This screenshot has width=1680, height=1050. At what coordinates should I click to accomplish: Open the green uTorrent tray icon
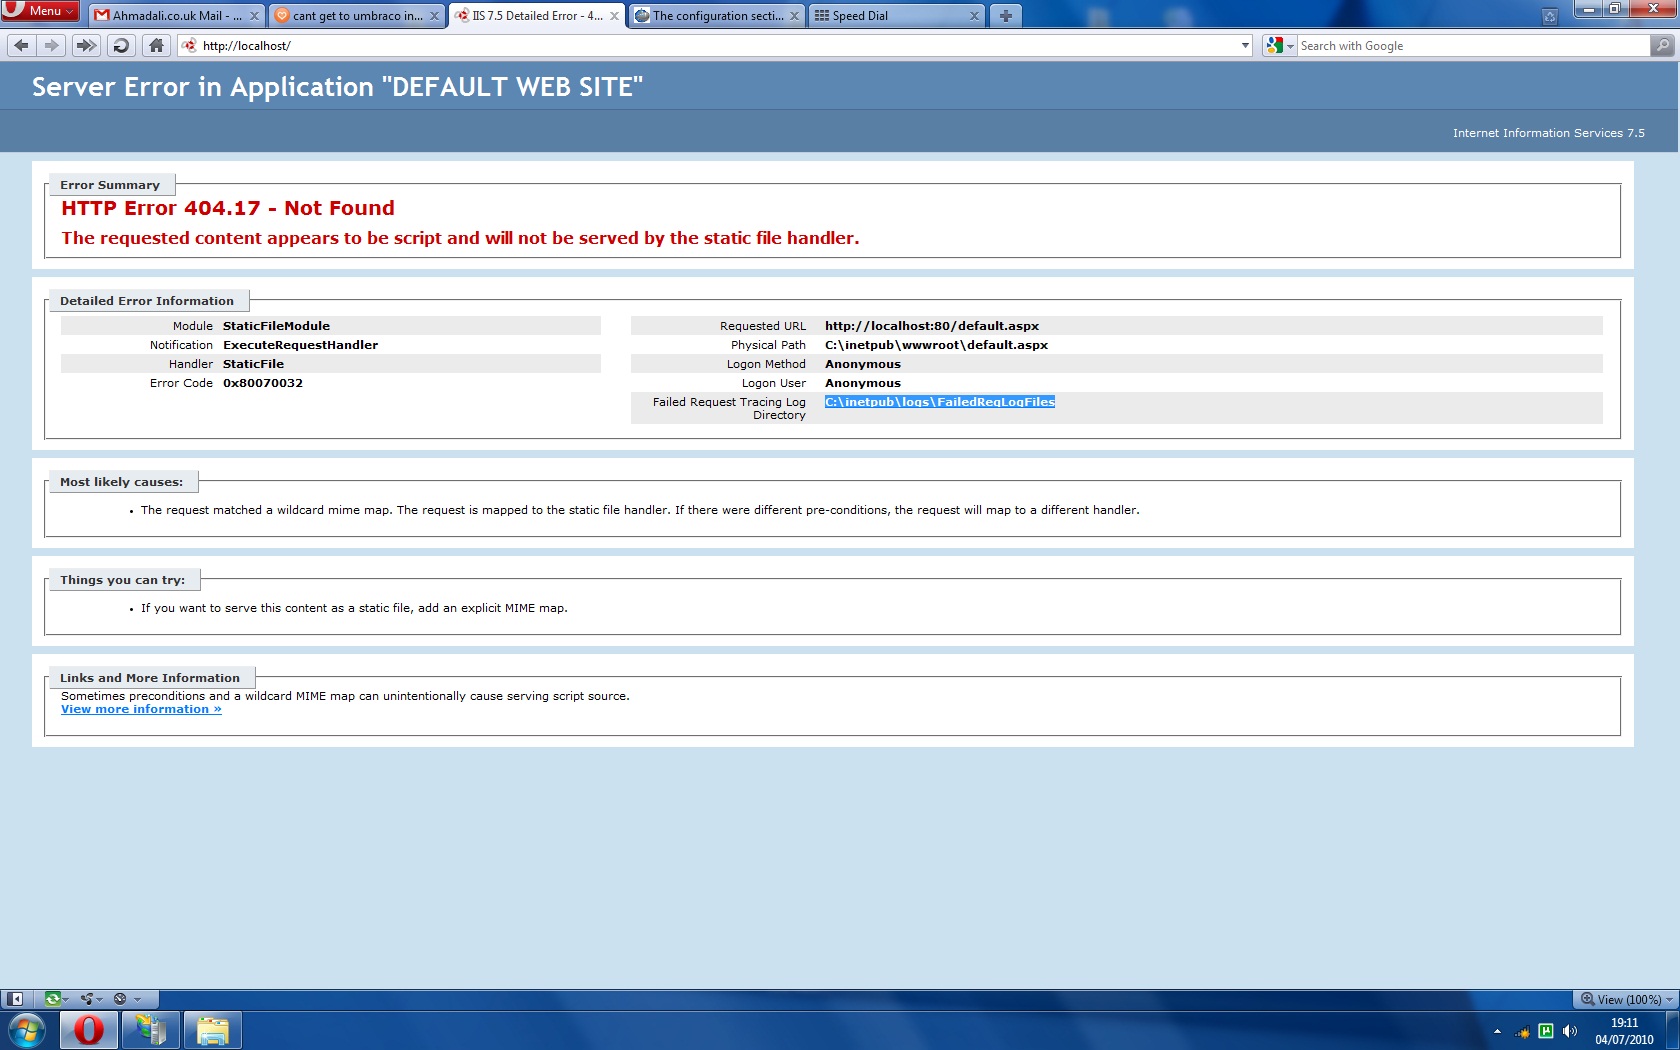1546,1031
